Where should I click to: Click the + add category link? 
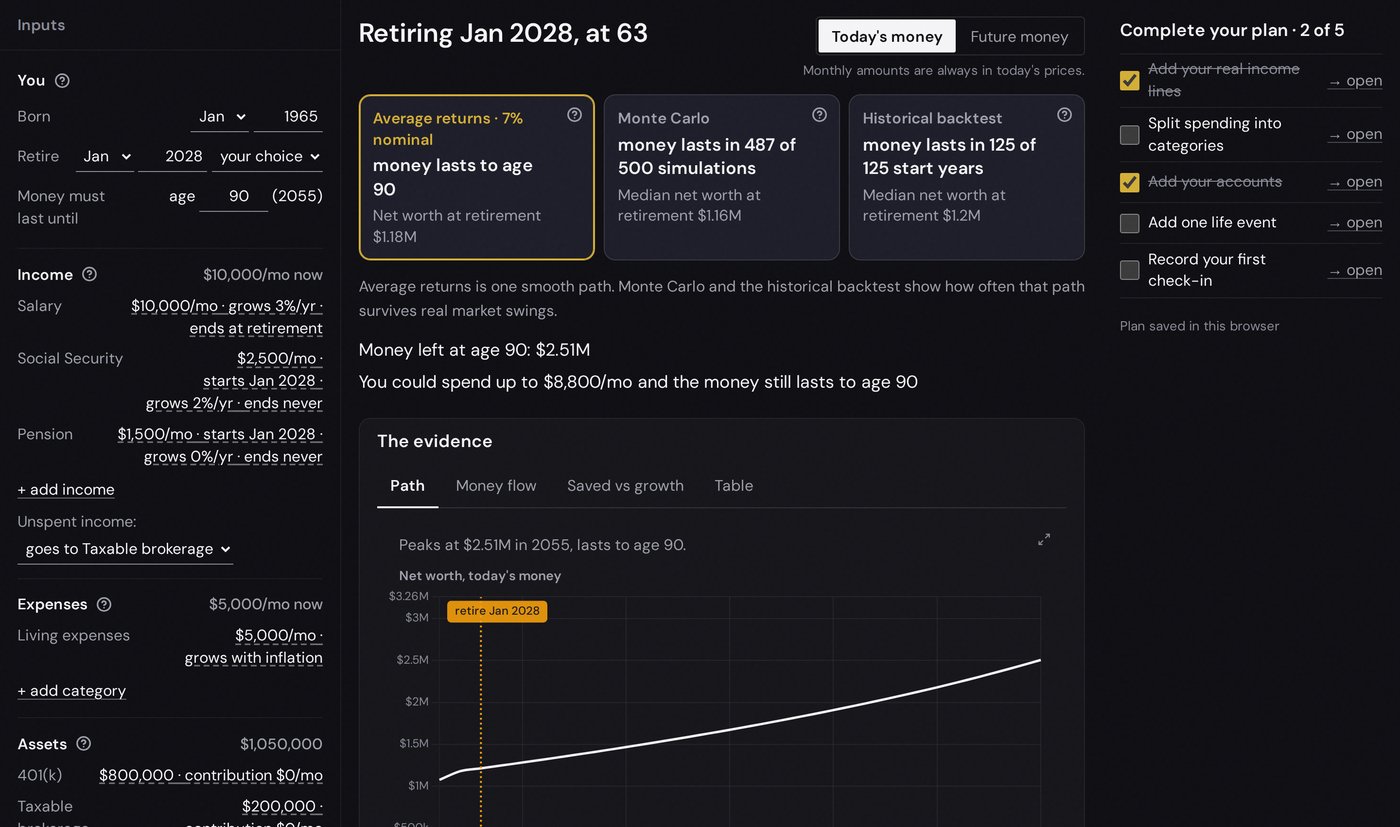(x=72, y=691)
